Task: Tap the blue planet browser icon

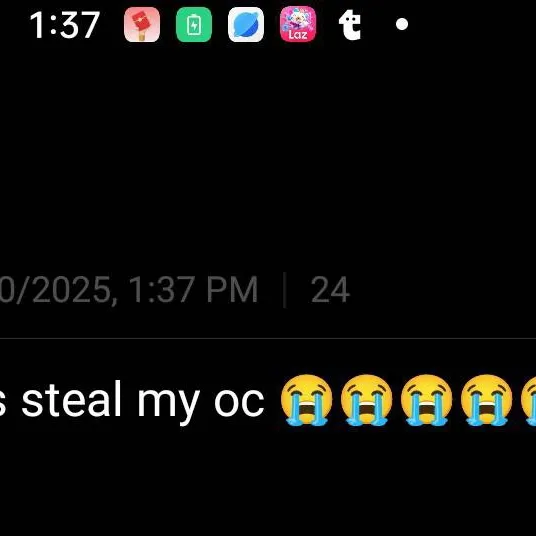Action: coord(246,24)
